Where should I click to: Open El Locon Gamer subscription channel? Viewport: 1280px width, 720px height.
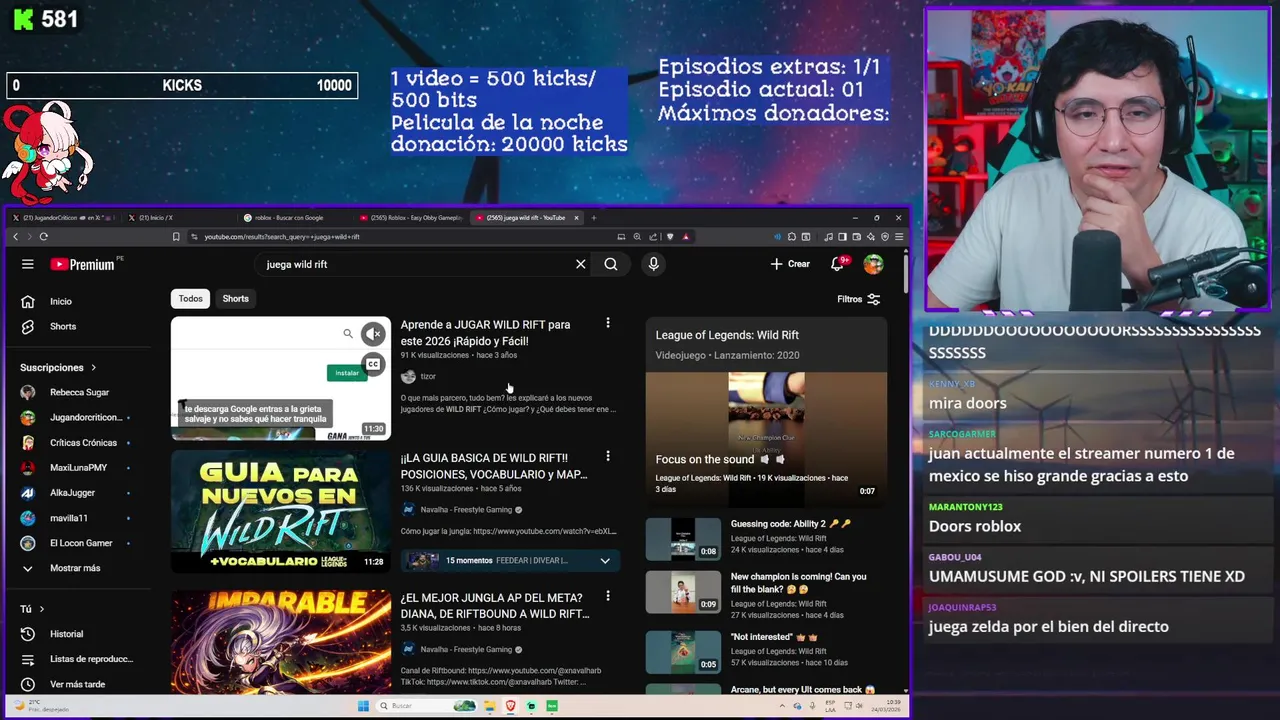(x=81, y=543)
